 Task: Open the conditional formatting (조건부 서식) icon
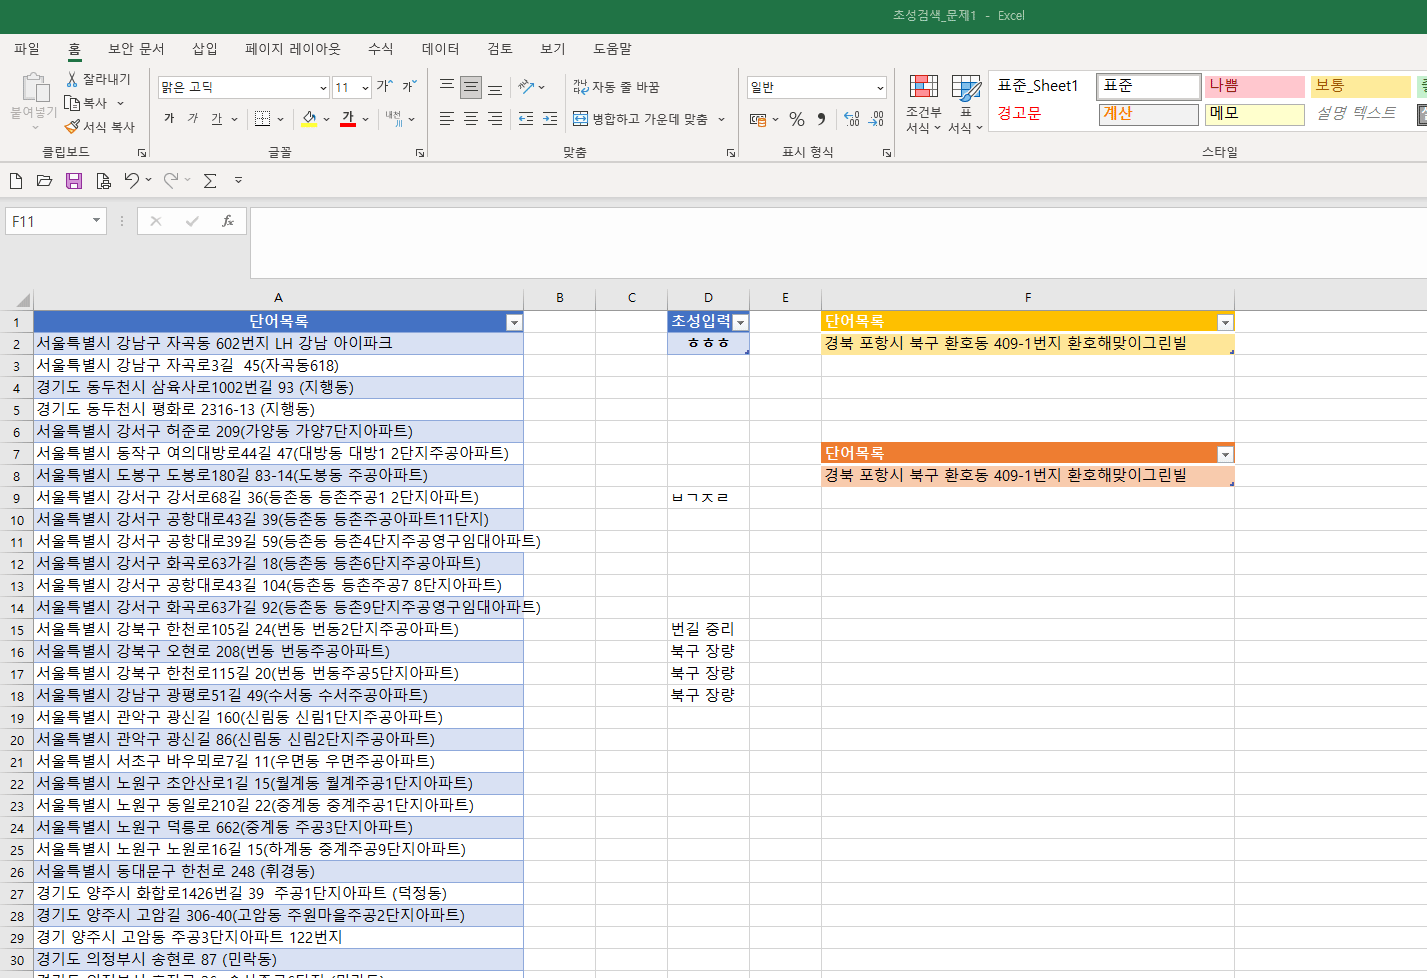click(x=923, y=103)
